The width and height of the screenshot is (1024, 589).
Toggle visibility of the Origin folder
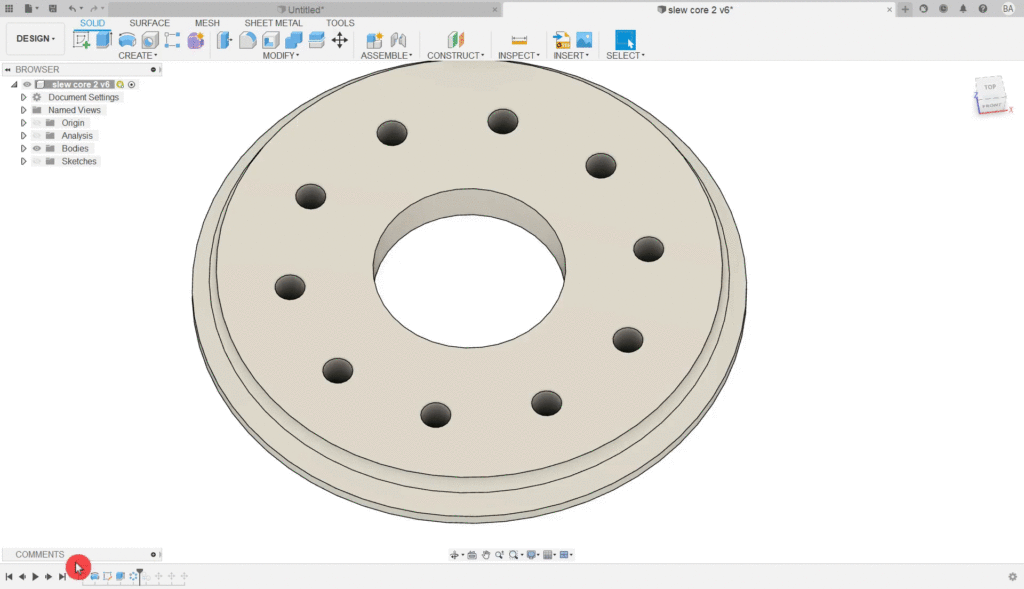tap(37, 123)
